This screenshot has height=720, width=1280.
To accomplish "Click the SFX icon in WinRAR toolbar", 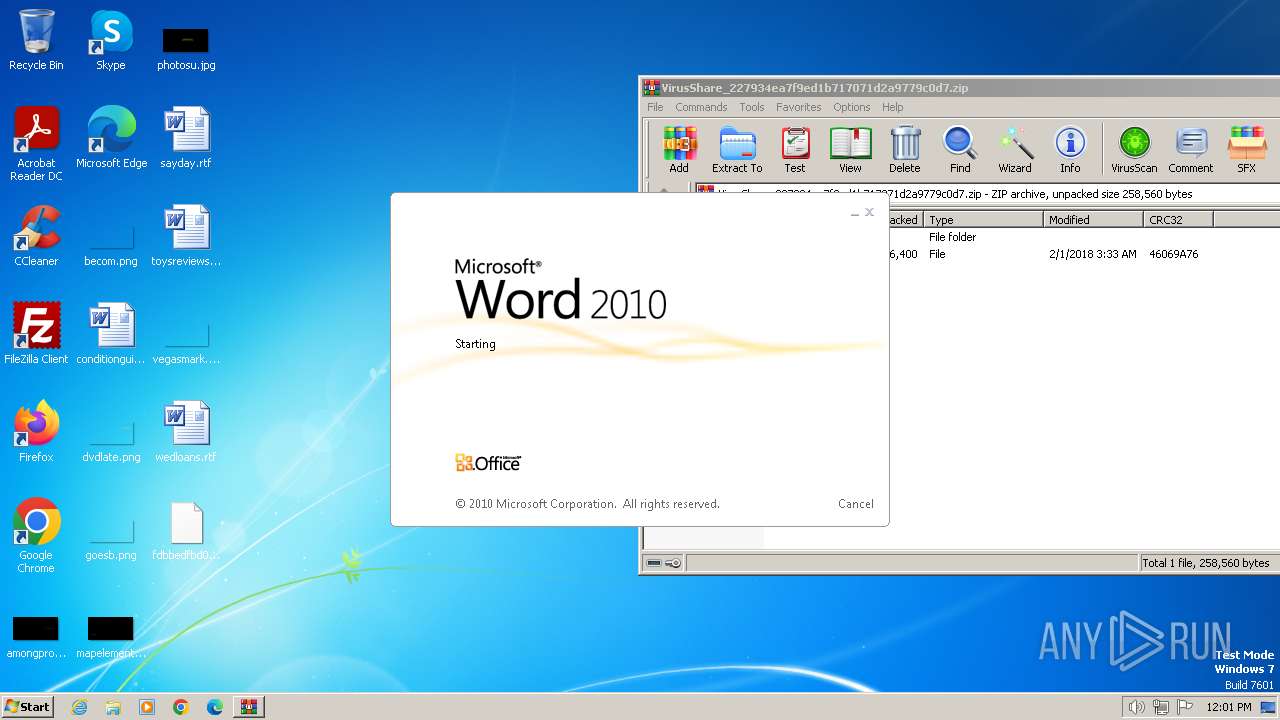I will [1246, 149].
